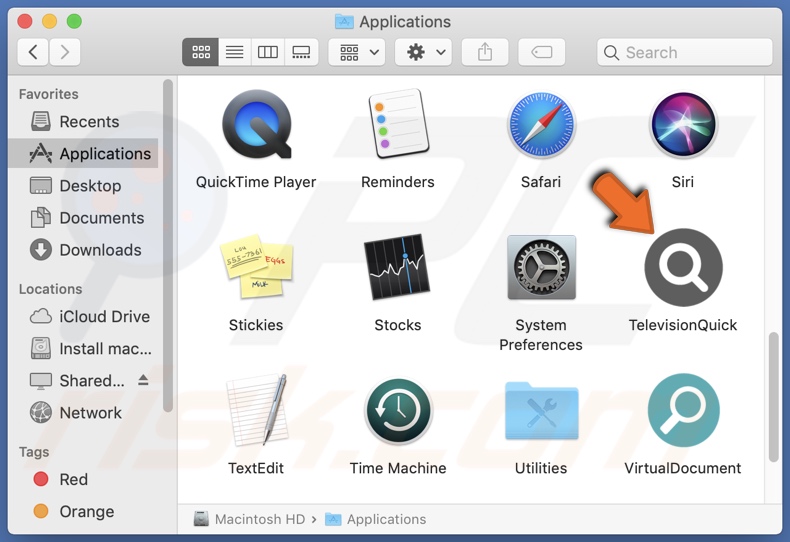Select the Stocks app icon

(398, 267)
